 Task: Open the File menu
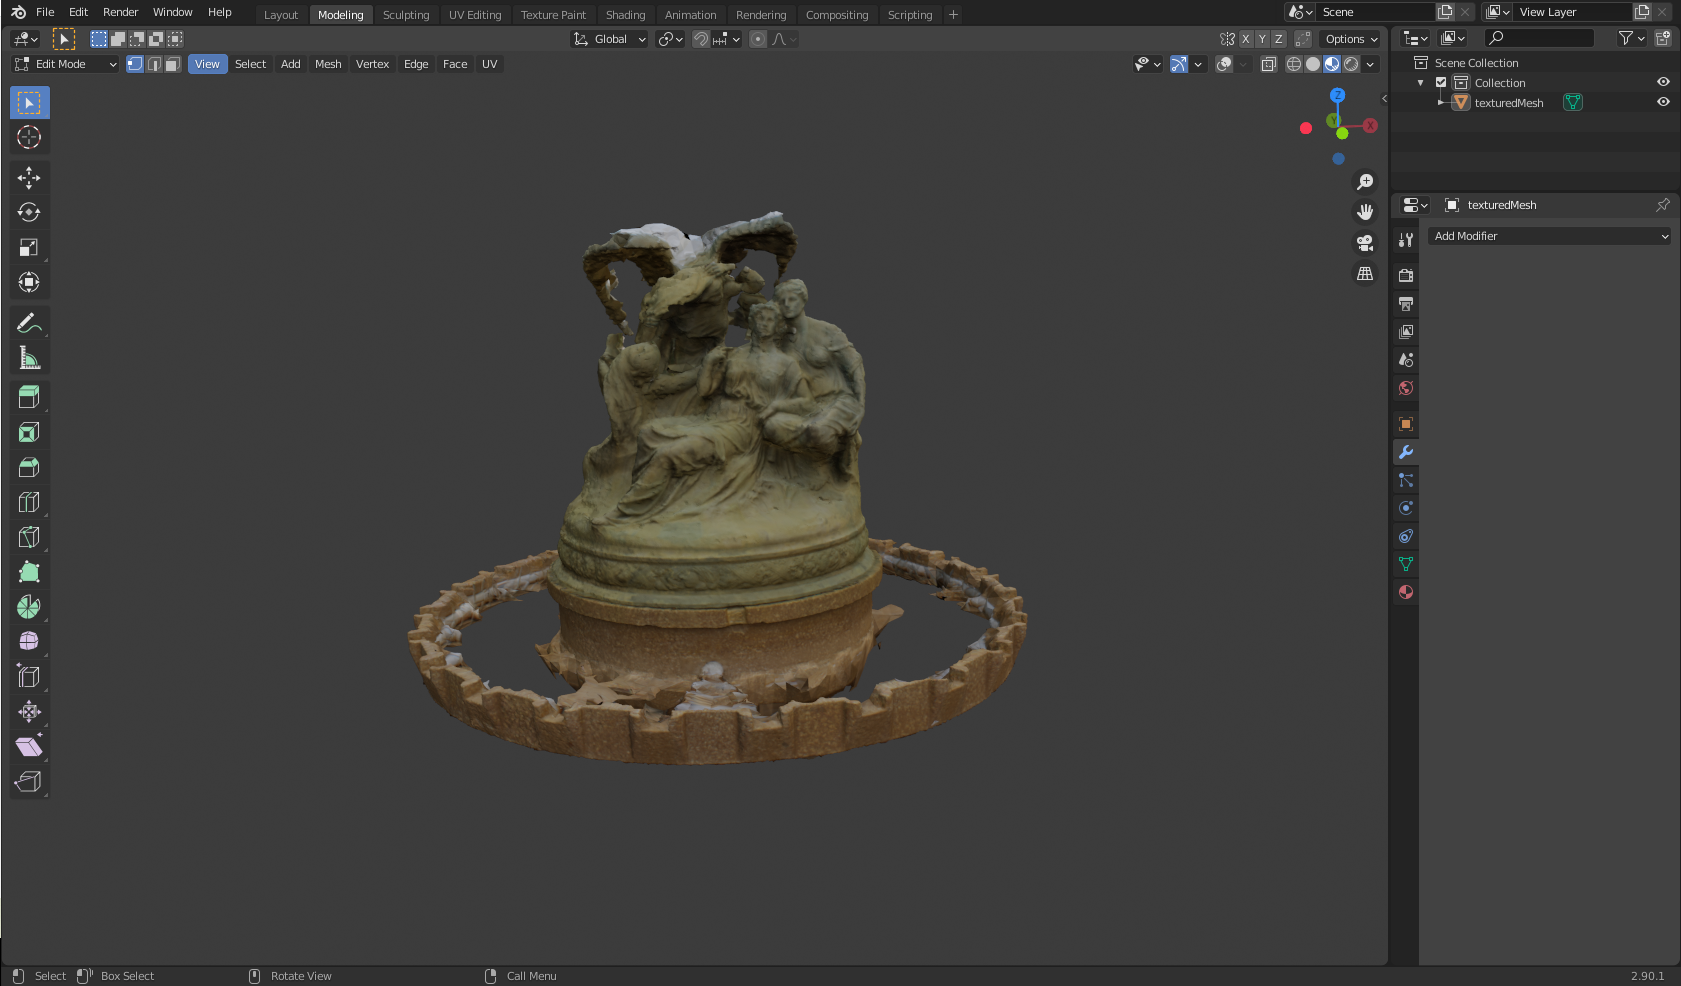click(45, 12)
